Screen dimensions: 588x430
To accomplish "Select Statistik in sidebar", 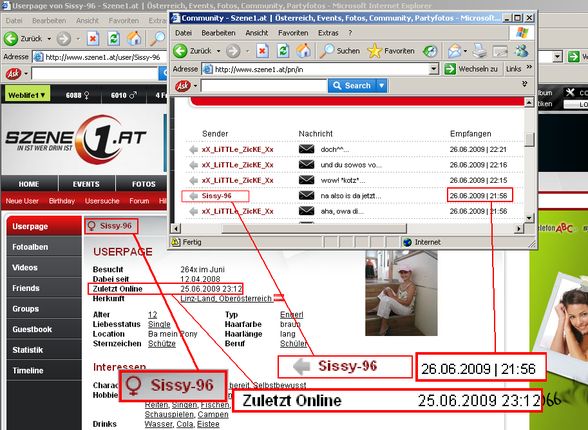I will pyautogui.click(x=44, y=350).
